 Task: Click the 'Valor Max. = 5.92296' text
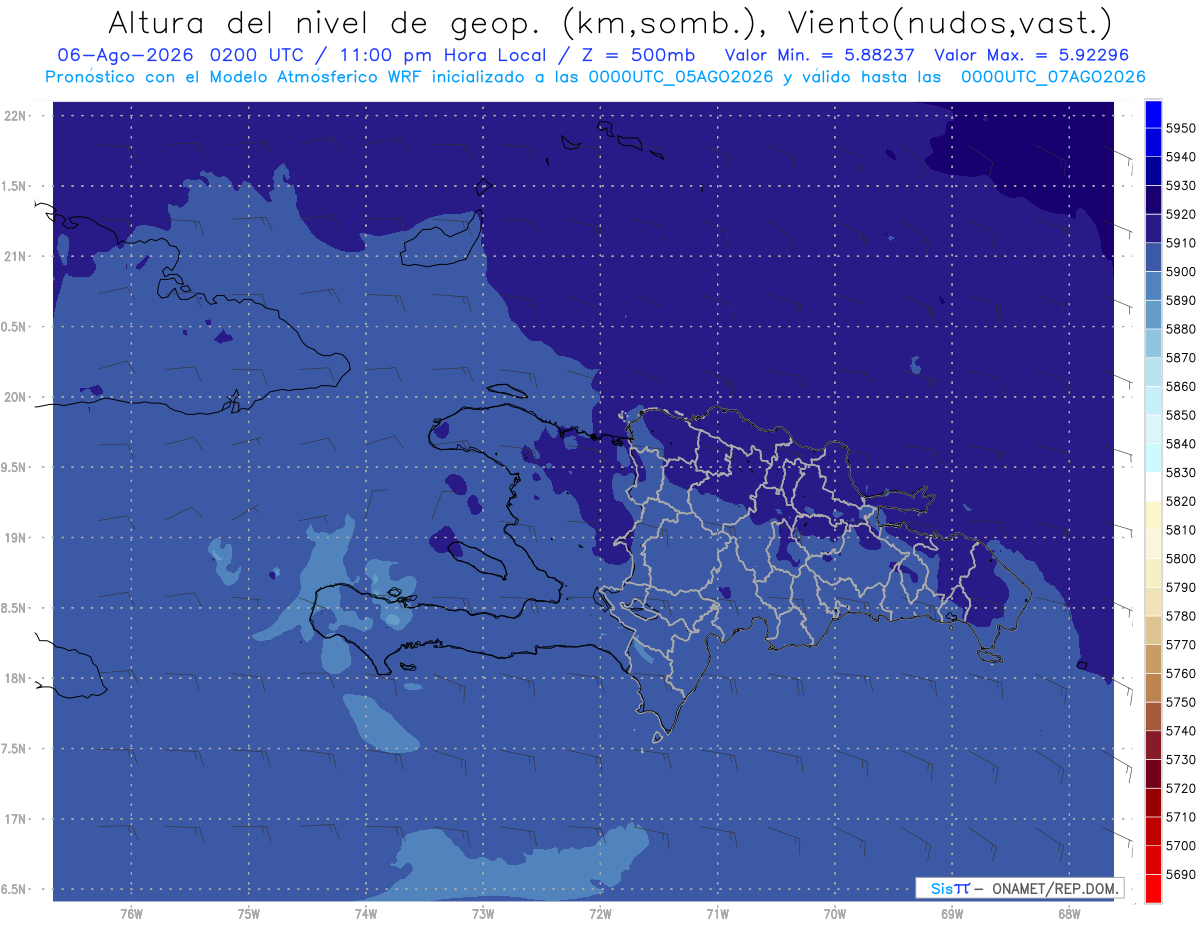[1033, 56]
